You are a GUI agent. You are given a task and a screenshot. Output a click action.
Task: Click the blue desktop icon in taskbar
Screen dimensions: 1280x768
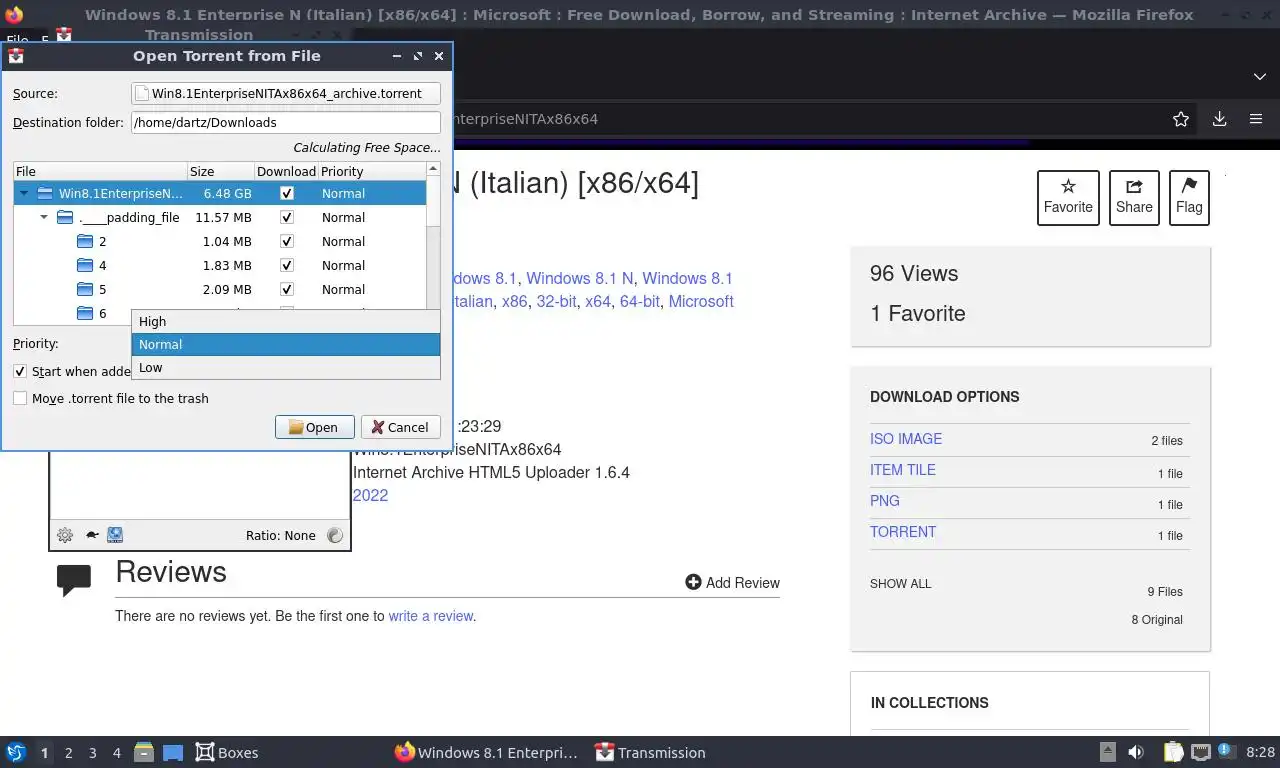pyautogui.click(x=173, y=752)
